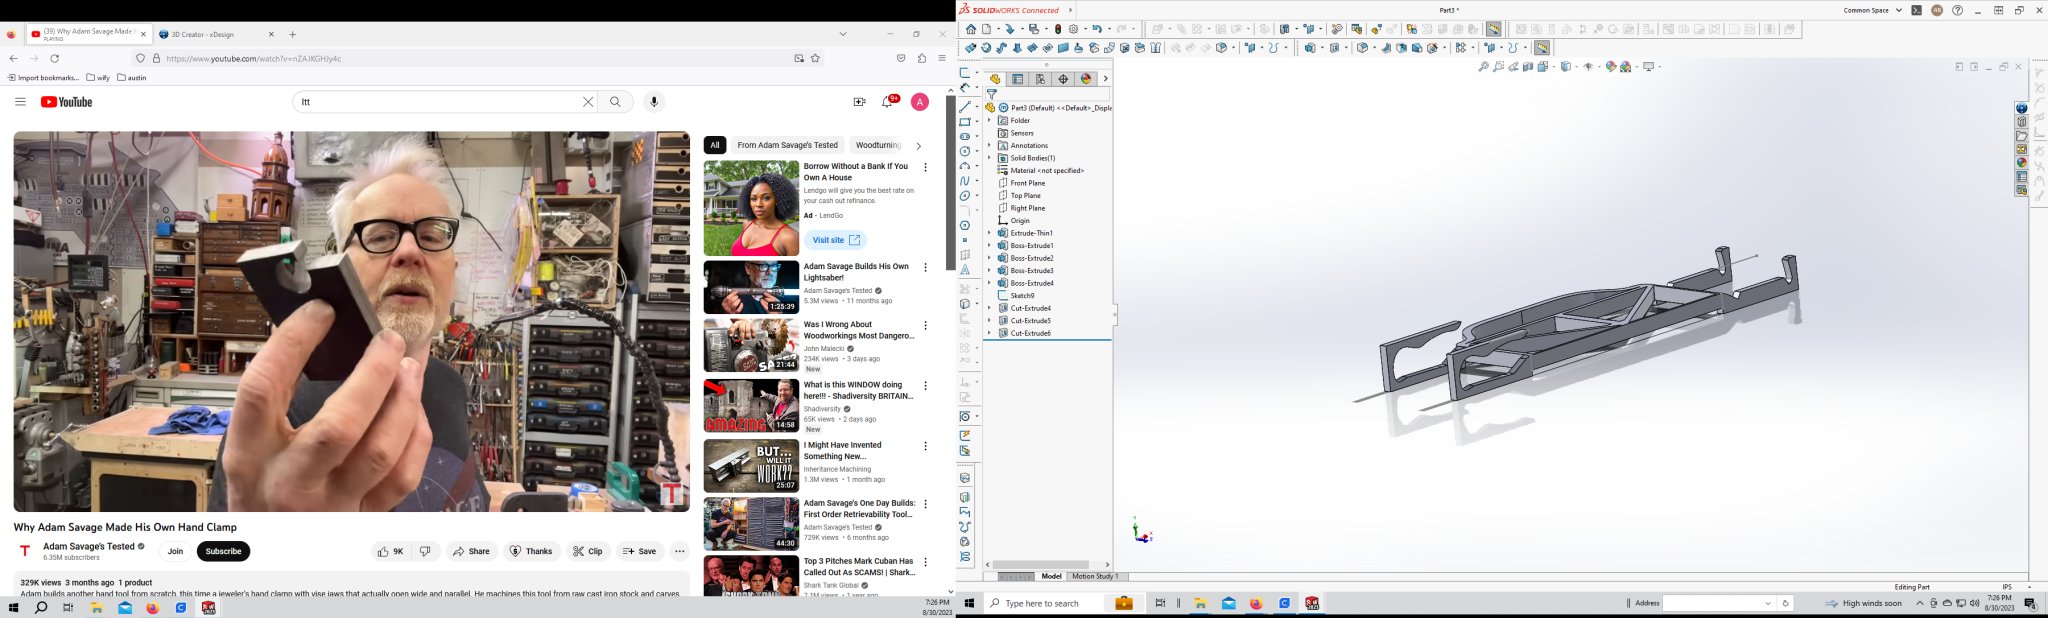Open the ConfigurationManager tab icon

click(x=1040, y=79)
